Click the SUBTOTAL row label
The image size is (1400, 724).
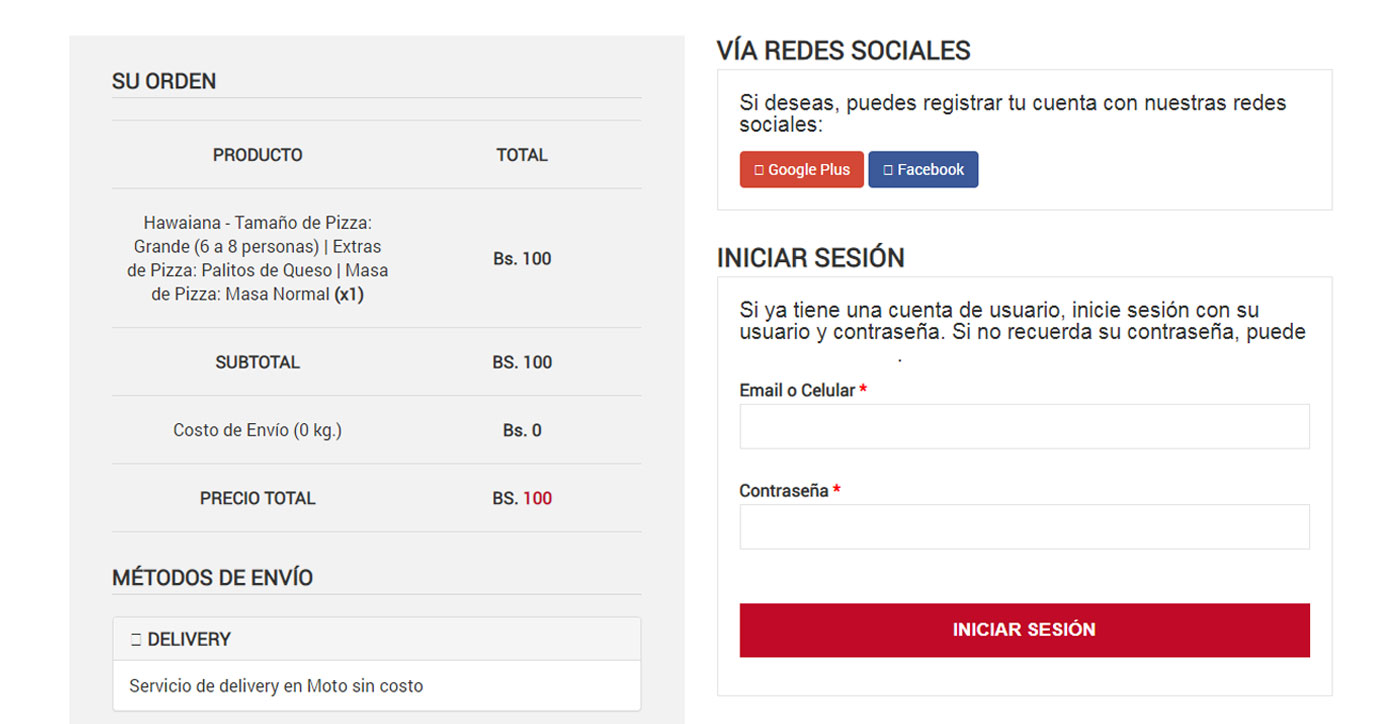(258, 362)
